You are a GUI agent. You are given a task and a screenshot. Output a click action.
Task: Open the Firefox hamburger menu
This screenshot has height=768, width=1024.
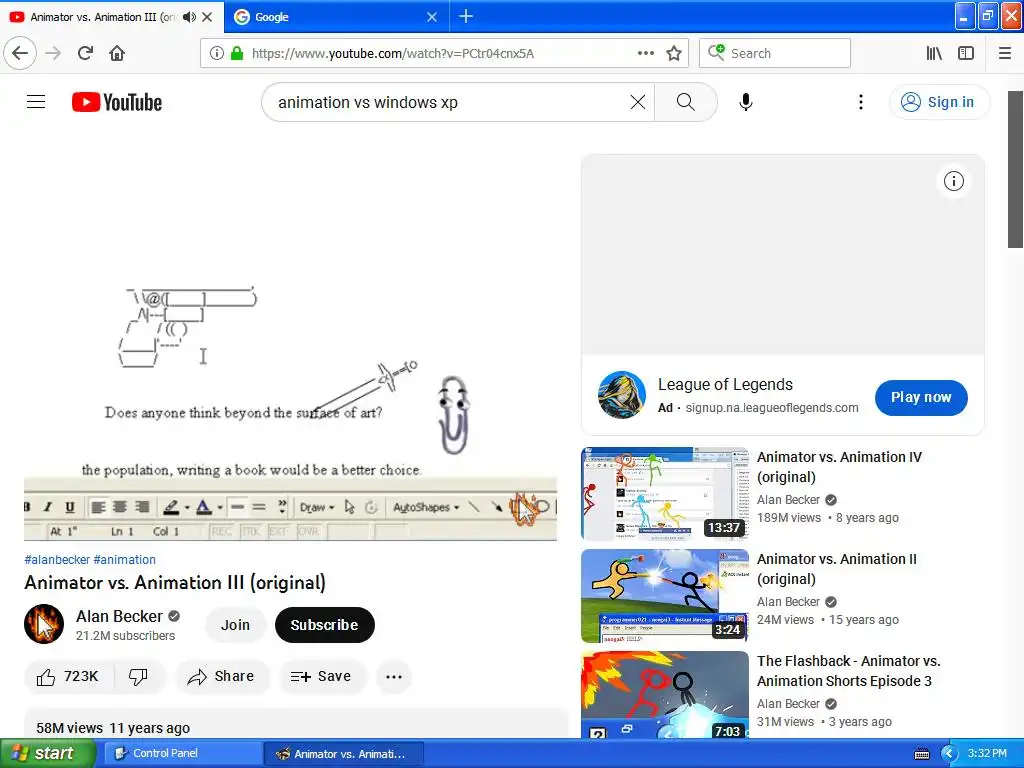click(1004, 53)
